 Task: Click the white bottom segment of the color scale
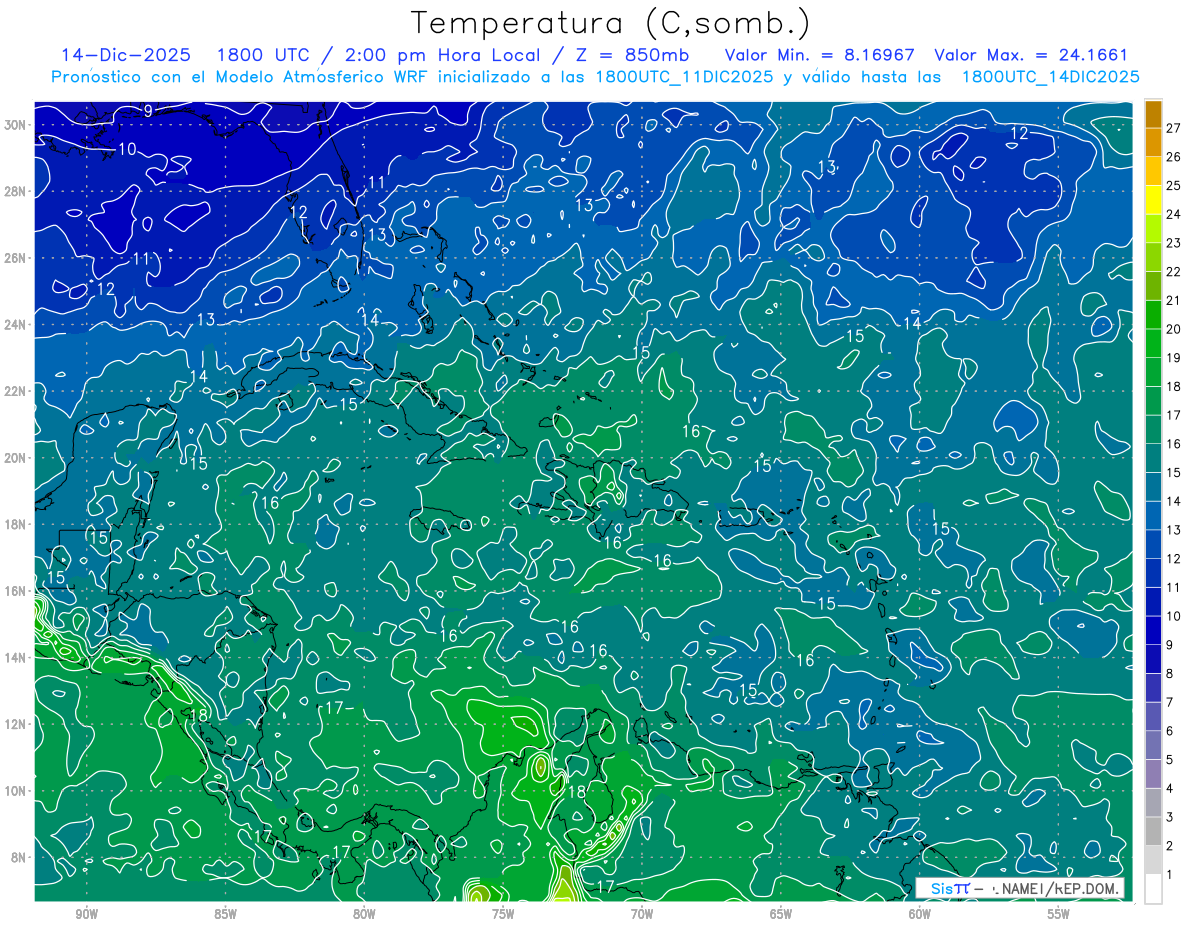tap(1153, 889)
